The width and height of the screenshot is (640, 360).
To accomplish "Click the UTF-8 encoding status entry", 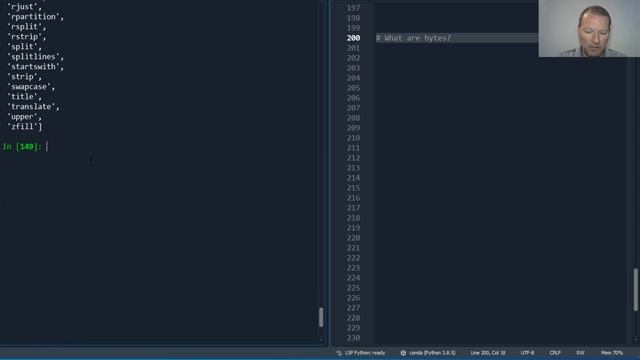I will [527, 353].
